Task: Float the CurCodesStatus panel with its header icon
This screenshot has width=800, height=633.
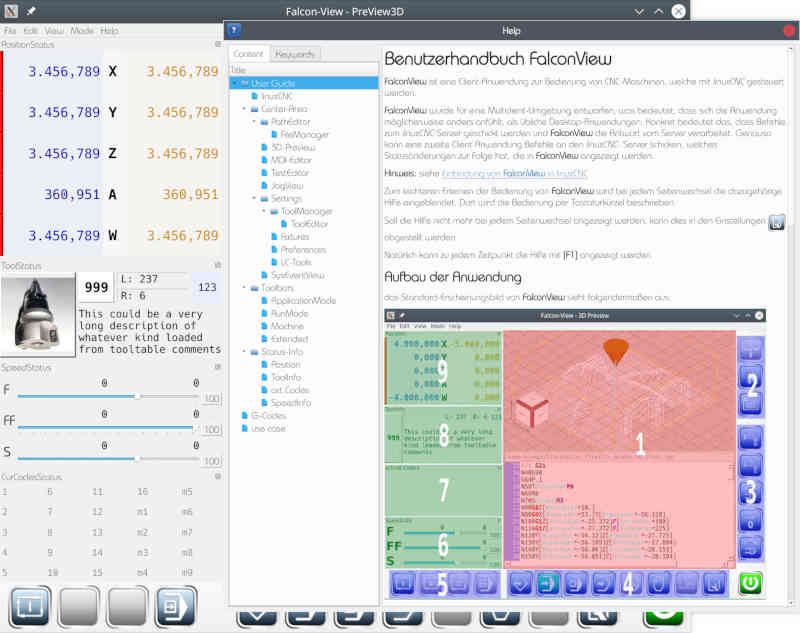Action: tap(218, 476)
